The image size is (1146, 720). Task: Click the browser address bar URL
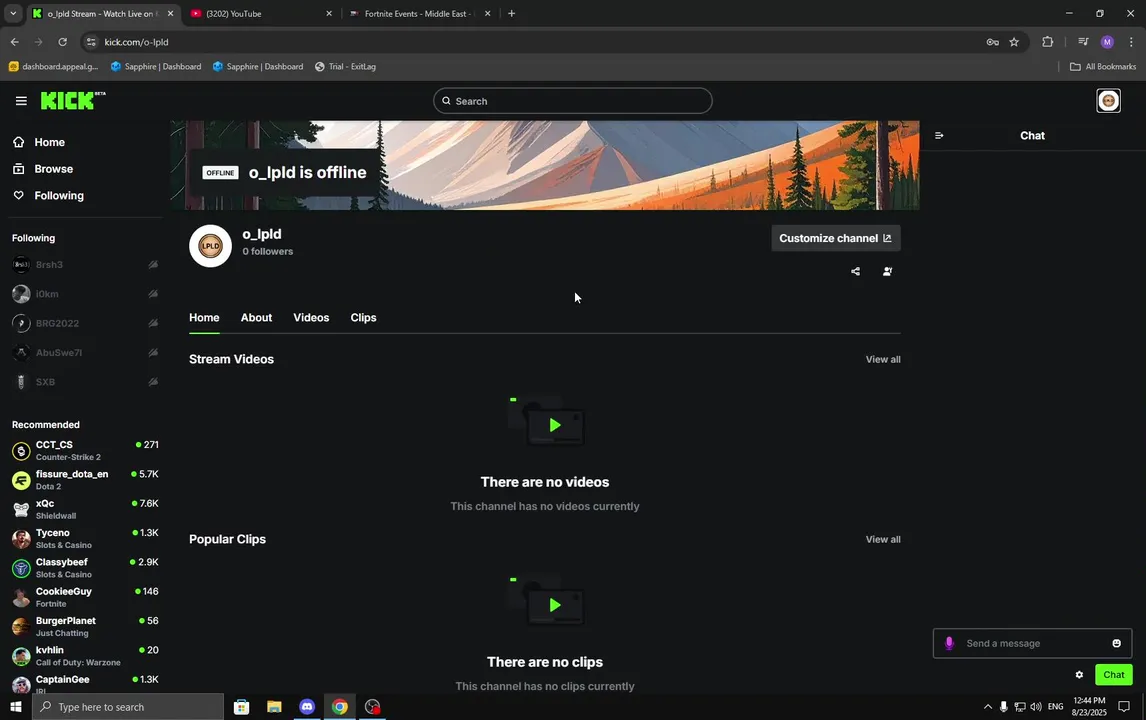click(x=136, y=42)
